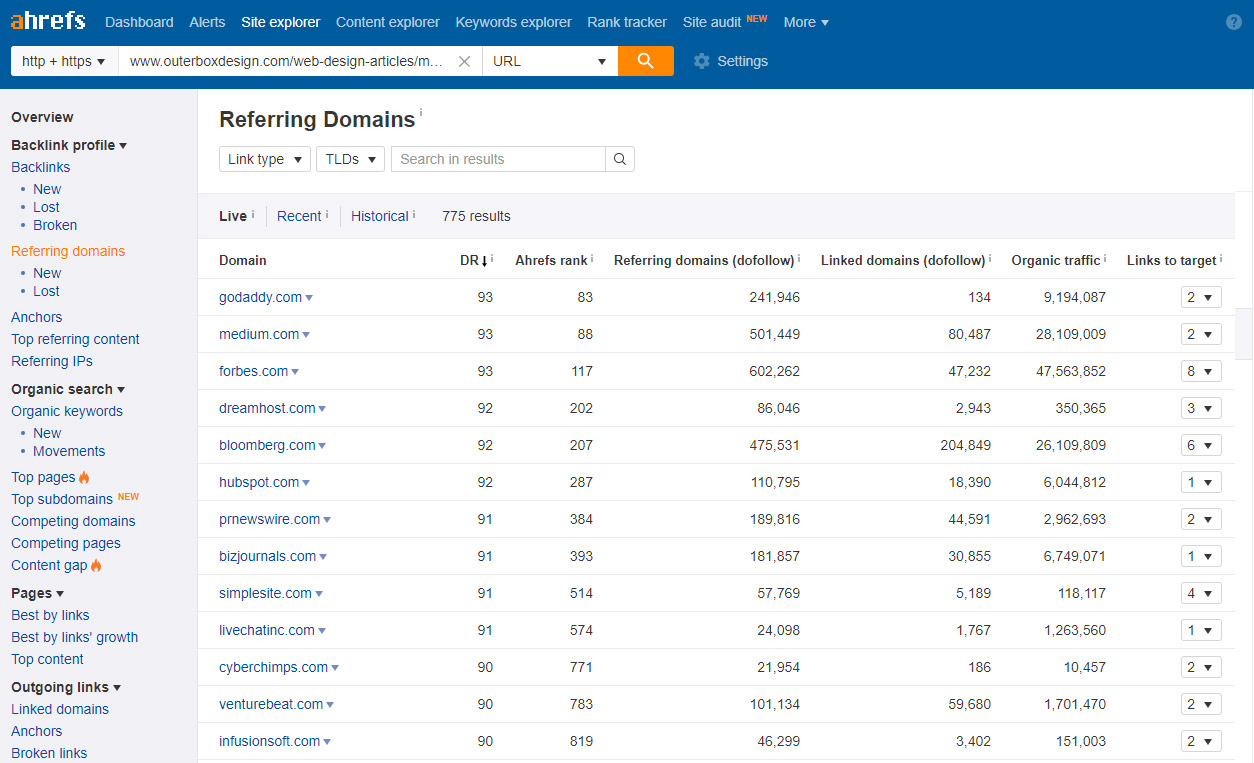Viewport: 1254px width, 763px height.
Task: Collapse the Organic search section
Action: point(68,389)
